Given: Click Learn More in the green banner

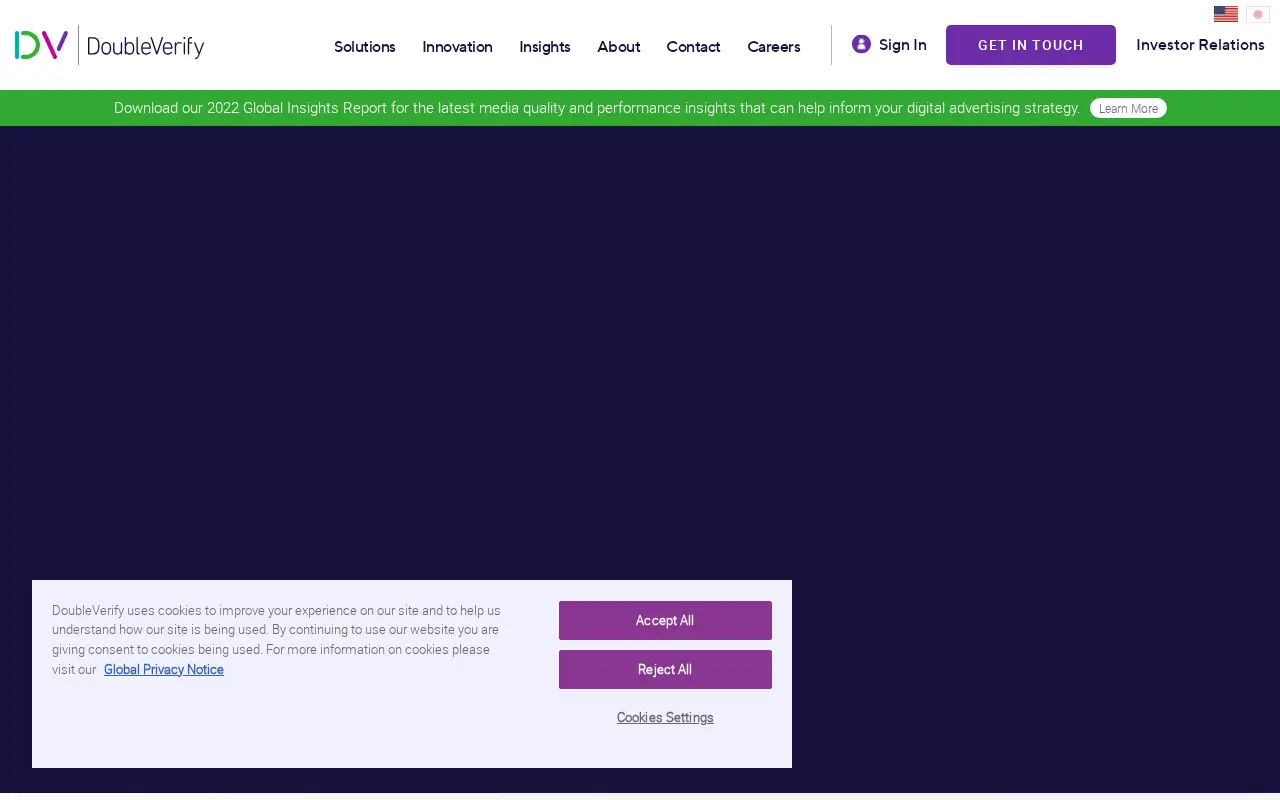Looking at the screenshot, I should click(1128, 108).
